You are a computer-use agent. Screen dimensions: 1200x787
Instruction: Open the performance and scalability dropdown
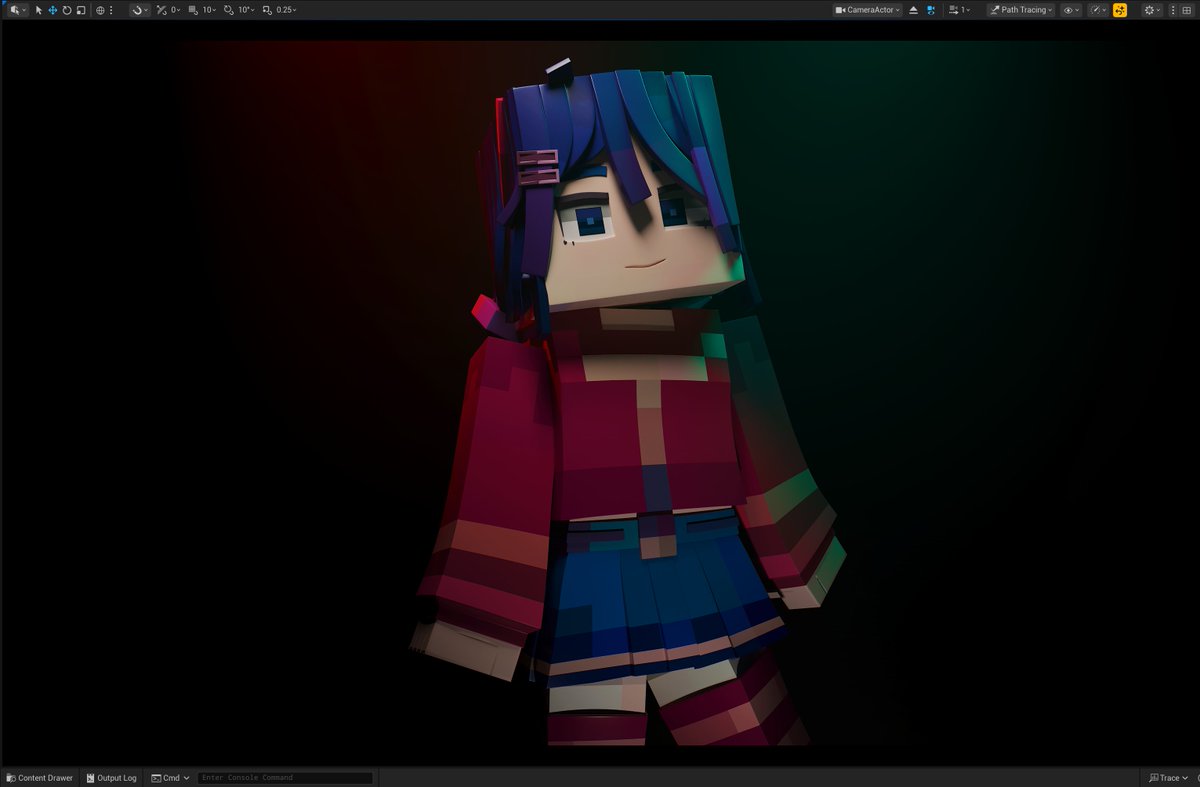1098,10
